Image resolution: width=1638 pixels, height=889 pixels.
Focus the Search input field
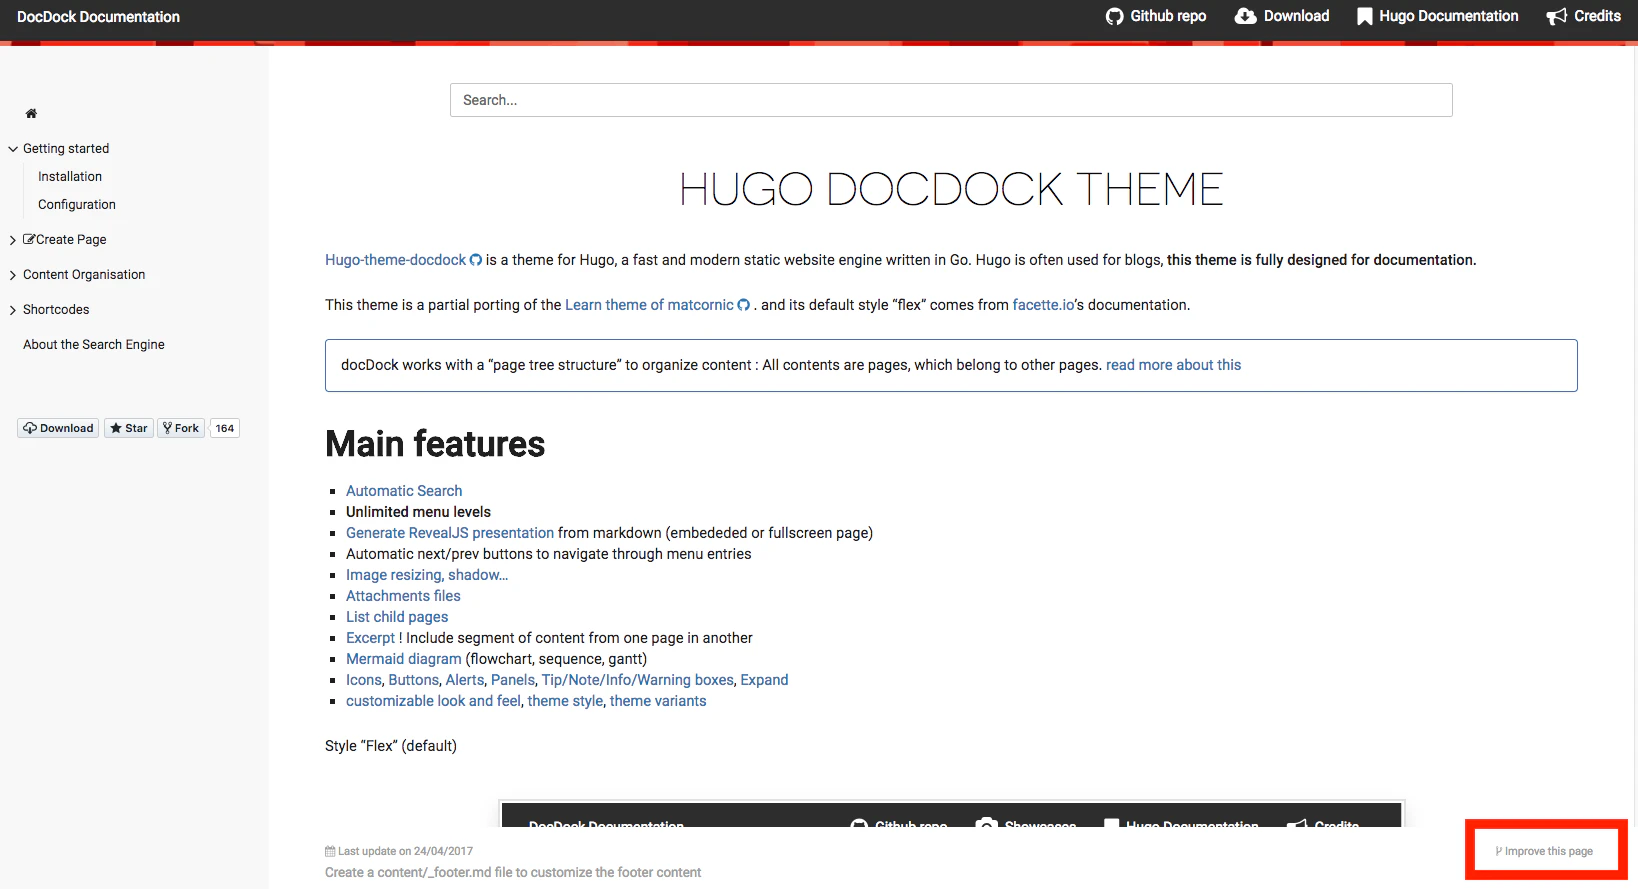pyautogui.click(x=951, y=100)
